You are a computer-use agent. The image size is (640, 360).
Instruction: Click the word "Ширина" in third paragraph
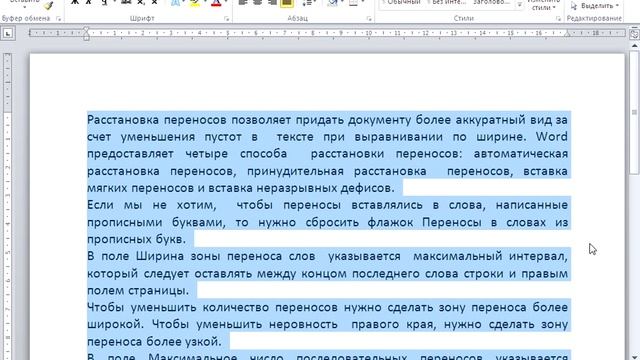point(160,256)
